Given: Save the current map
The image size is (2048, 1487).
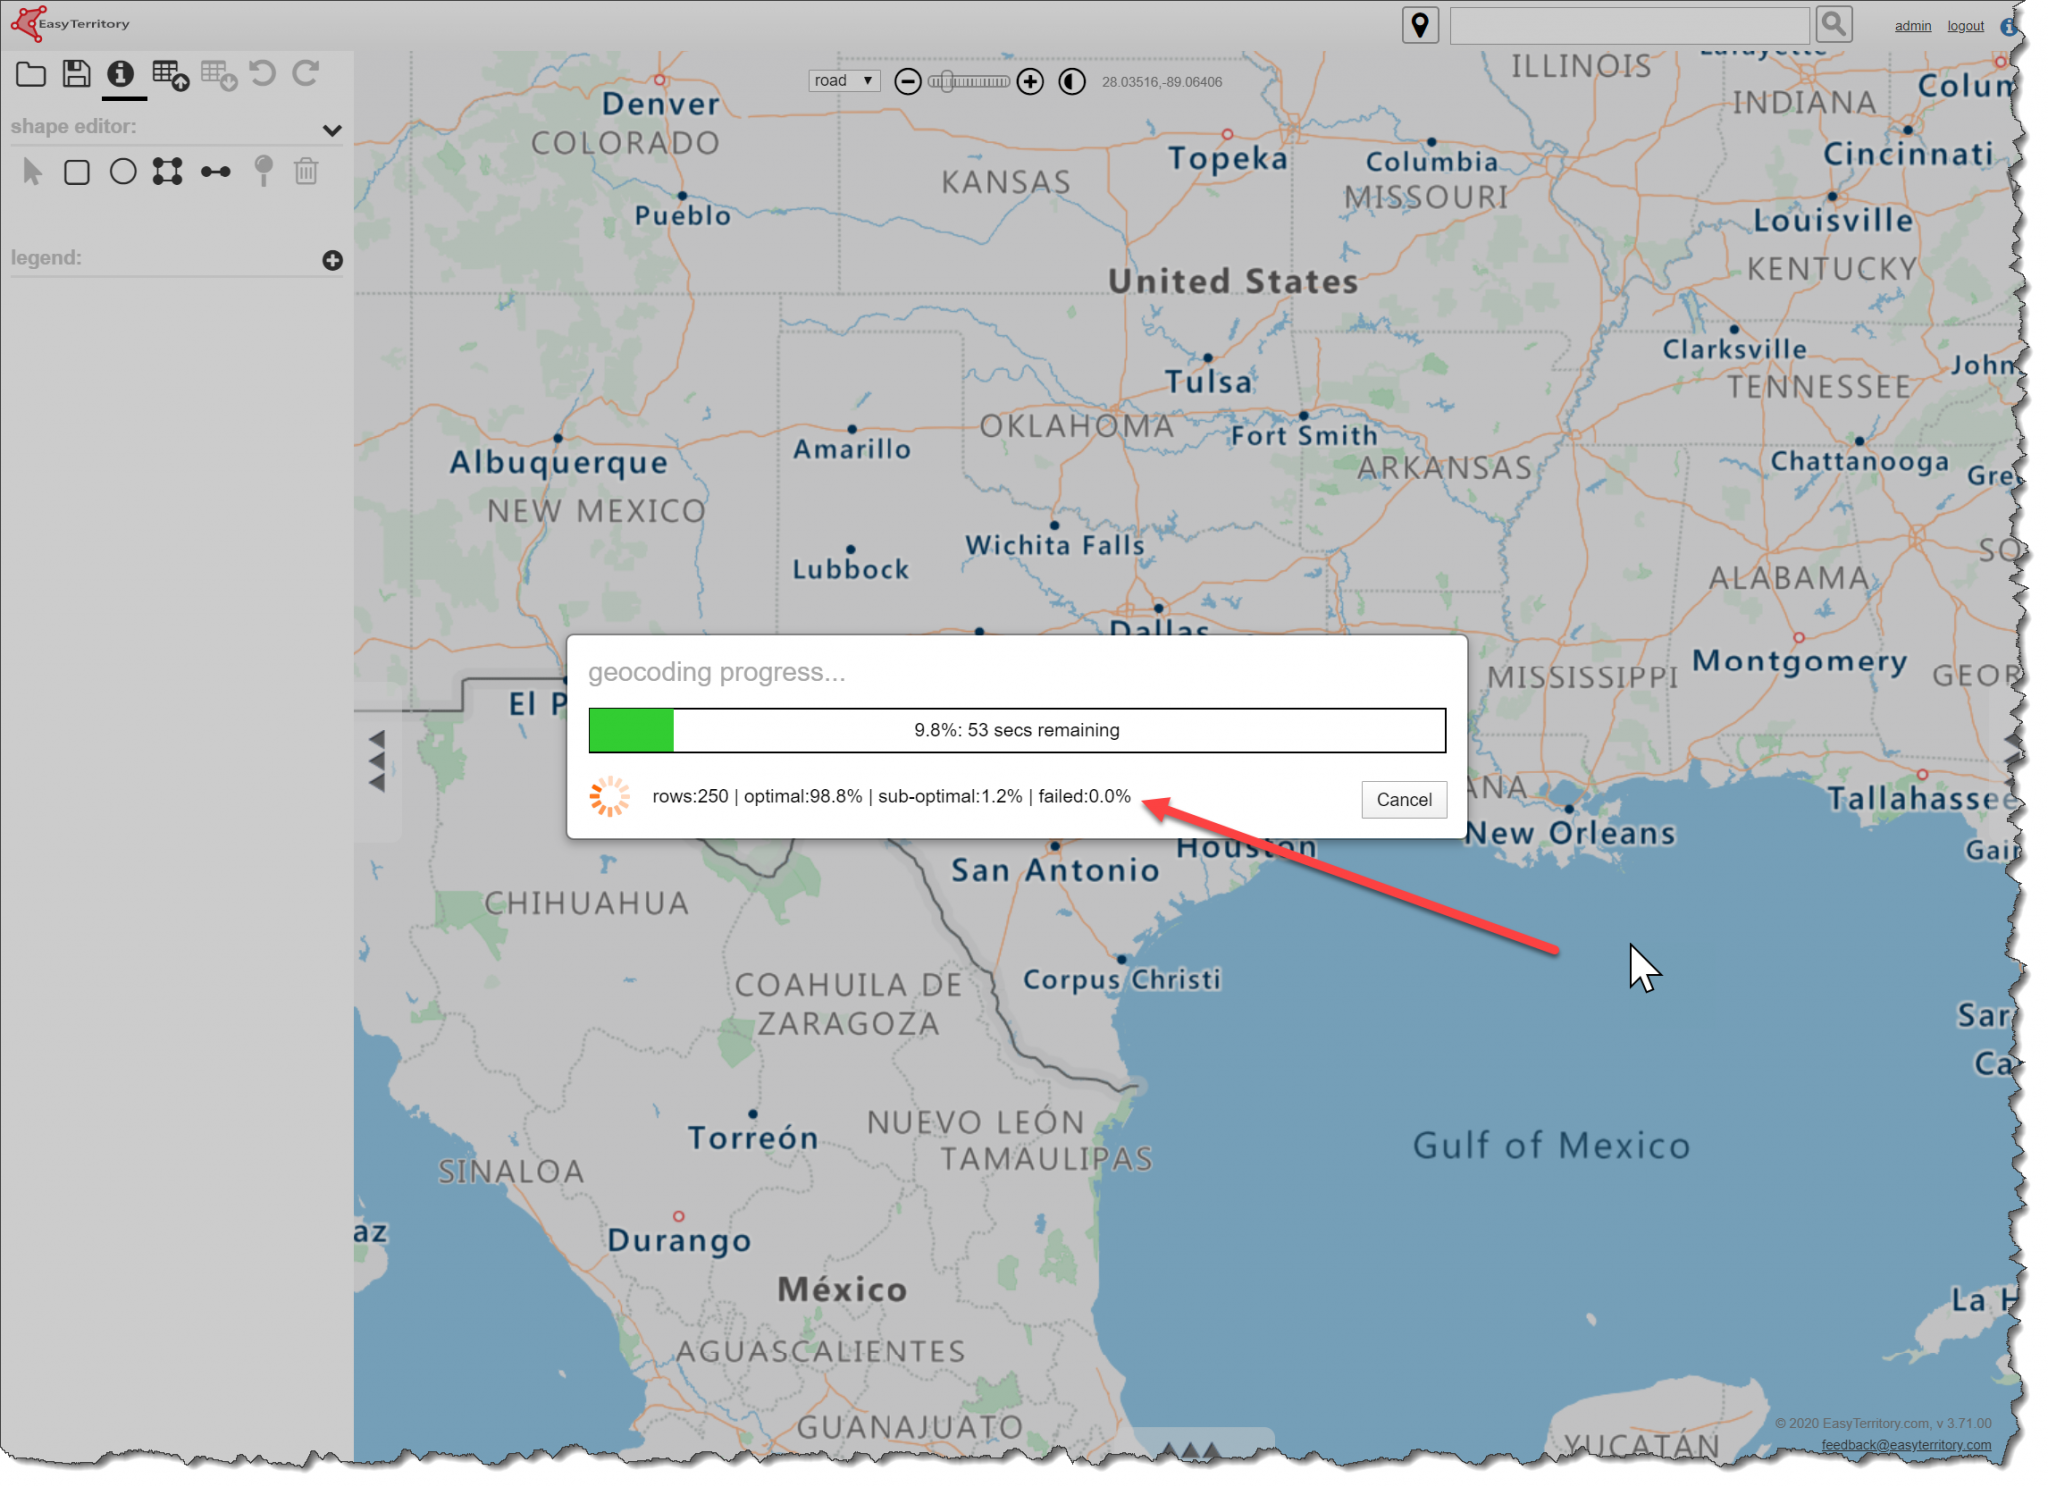Looking at the screenshot, I should [x=76, y=73].
